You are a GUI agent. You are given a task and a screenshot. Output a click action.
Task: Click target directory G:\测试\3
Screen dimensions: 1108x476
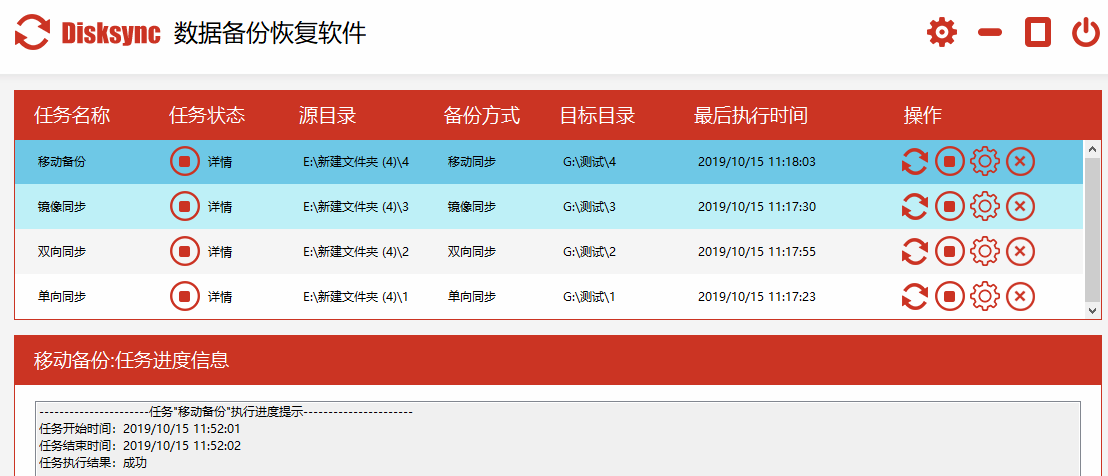(589, 207)
